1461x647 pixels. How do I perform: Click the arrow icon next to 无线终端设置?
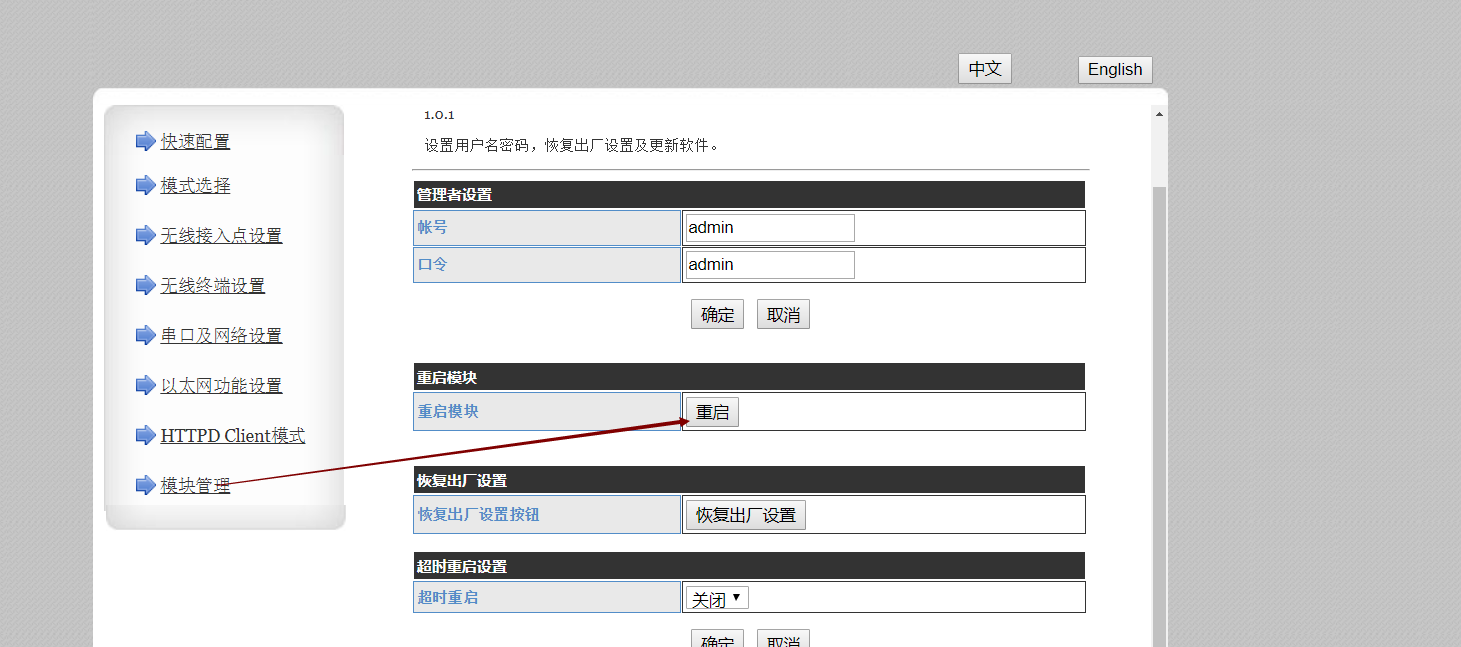(x=145, y=285)
